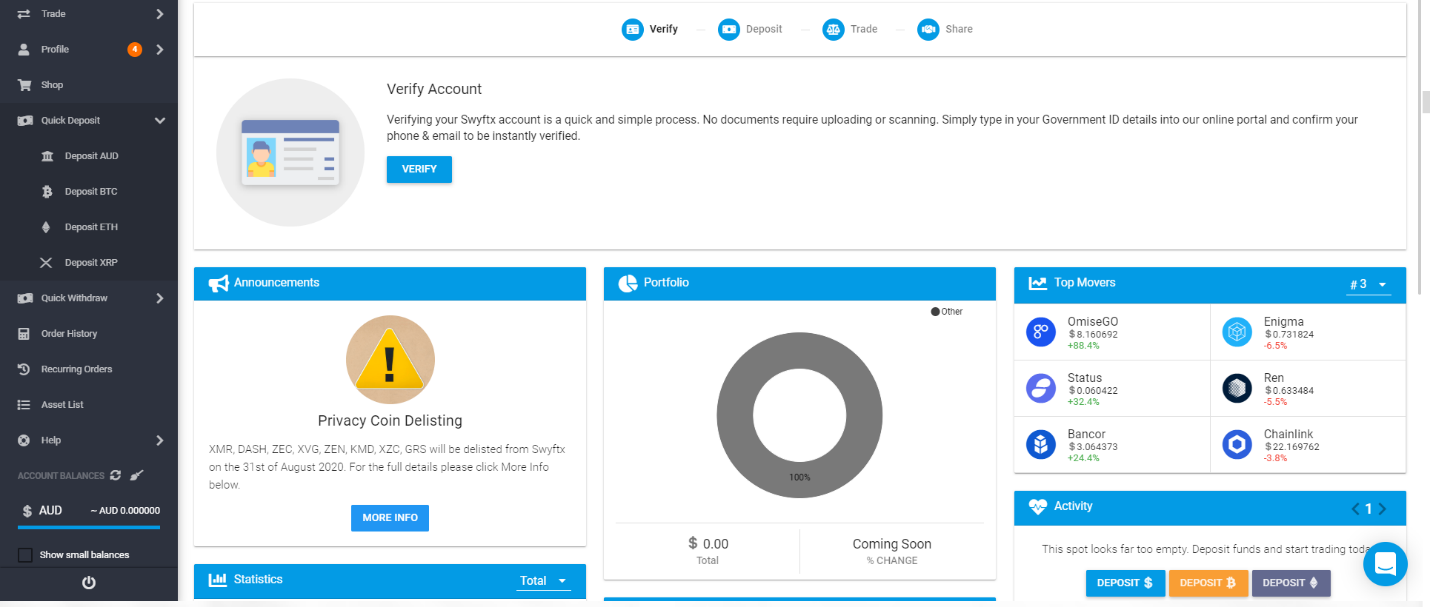The width and height of the screenshot is (1430, 607).
Task: Click the blue VERIFY button
Action: 419,170
